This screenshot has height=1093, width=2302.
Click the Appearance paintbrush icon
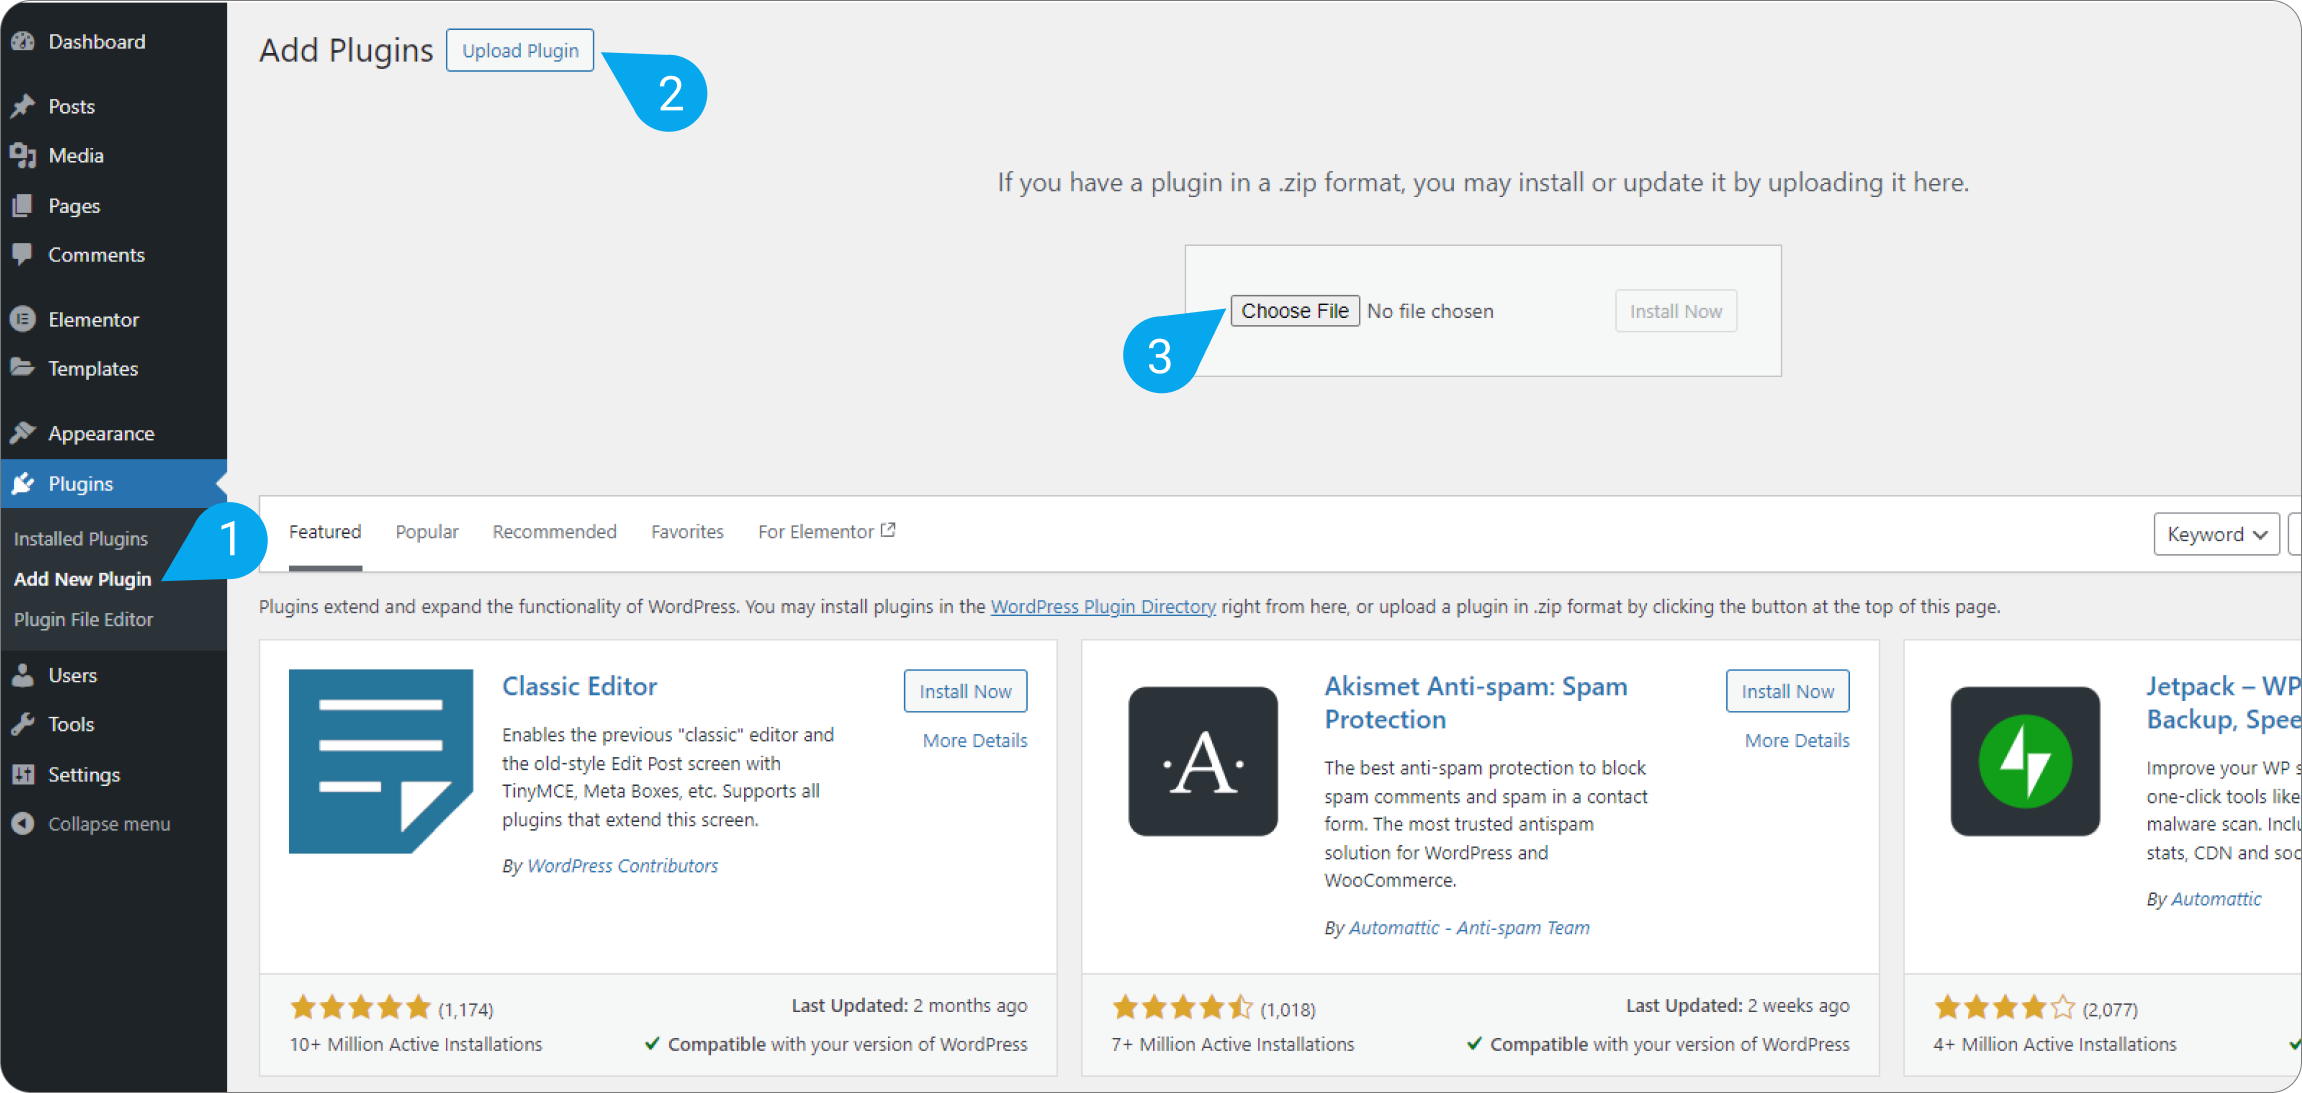[x=23, y=433]
